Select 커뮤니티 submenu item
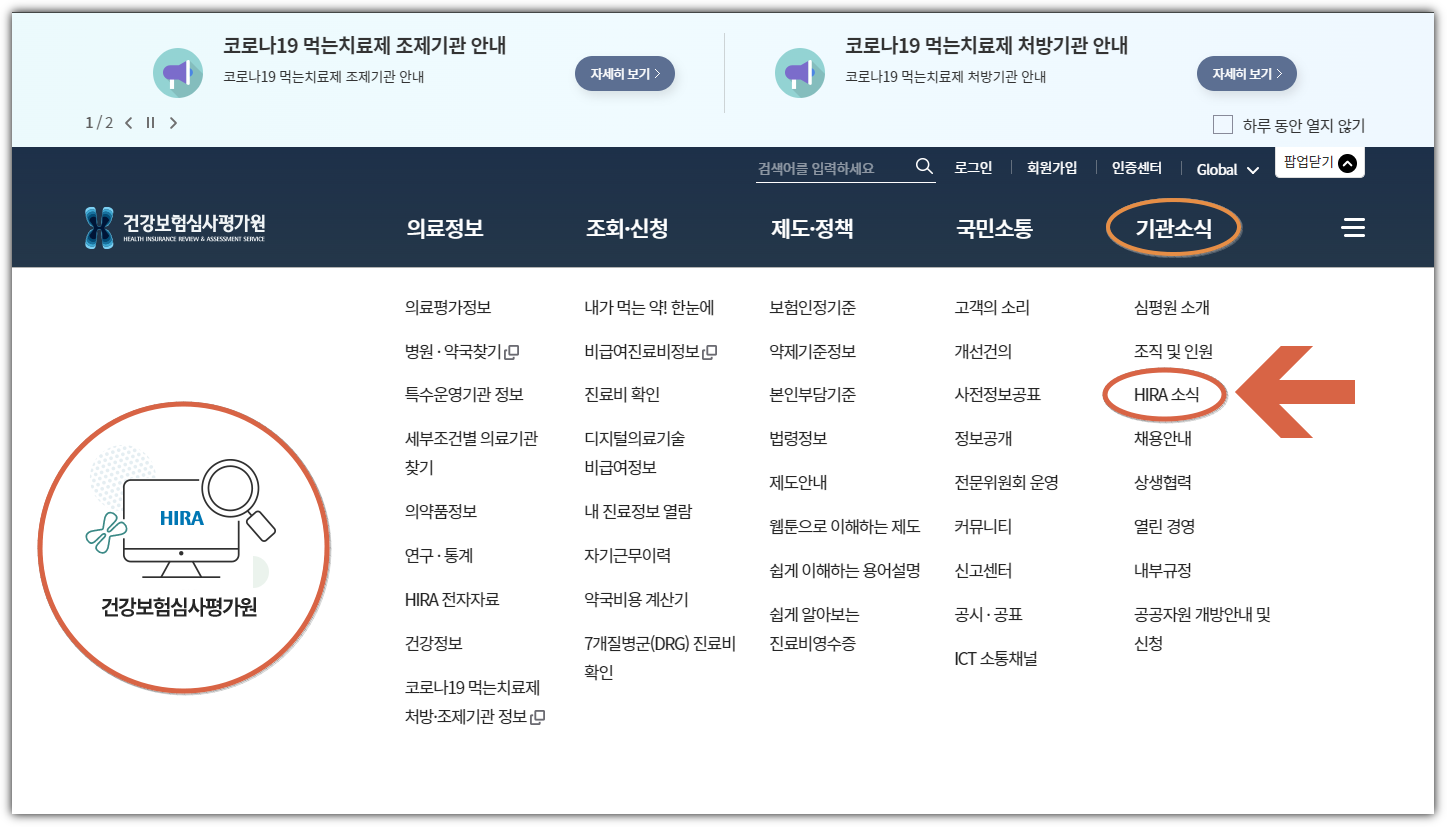The height and width of the screenshot is (827, 1447). click(984, 527)
